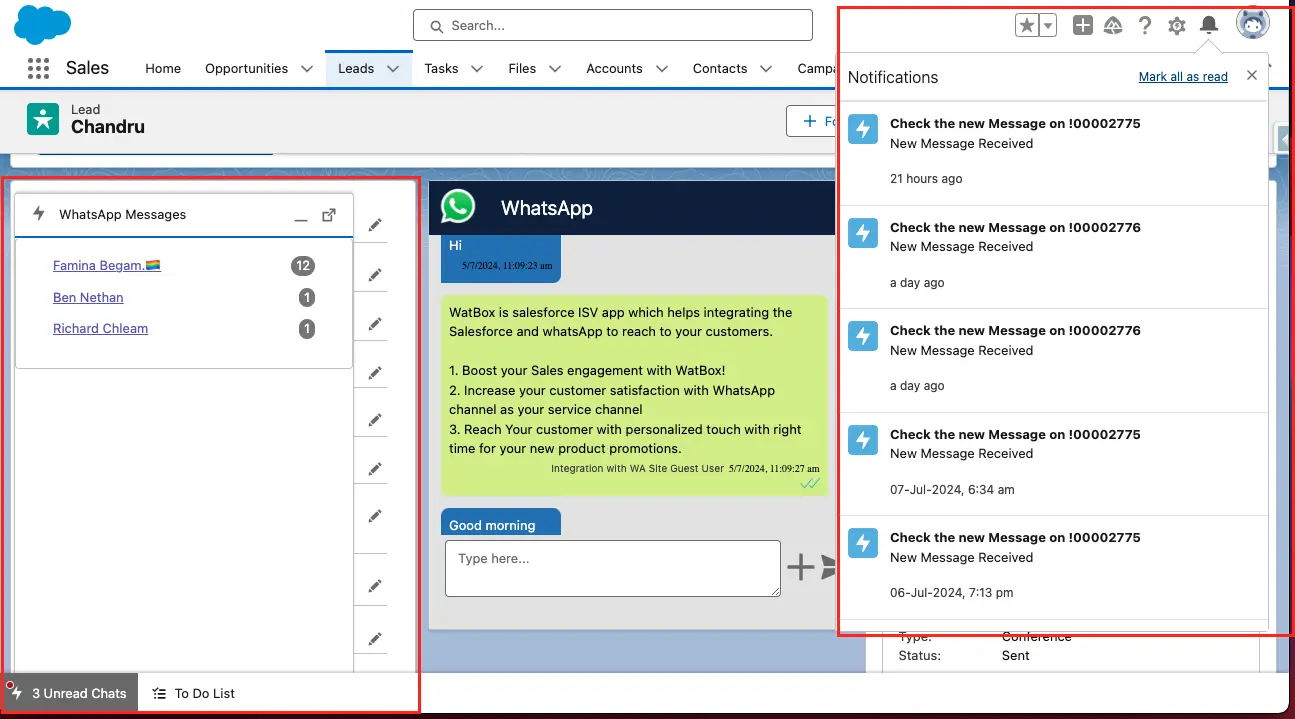Image resolution: width=1295 pixels, height=719 pixels.
Task: Mark all notifications as read
Action: pyautogui.click(x=1183, y=77)
